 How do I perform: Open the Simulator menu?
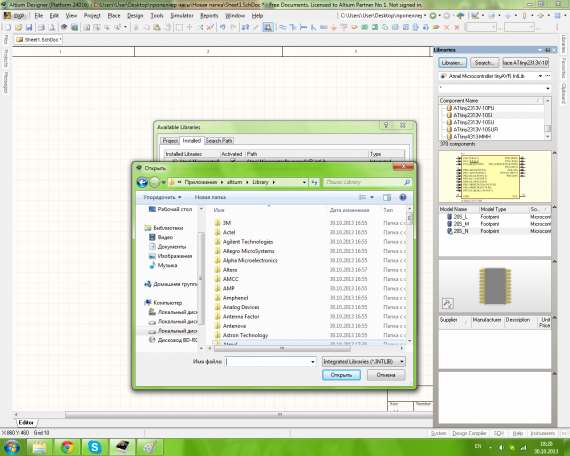[182, 16]
